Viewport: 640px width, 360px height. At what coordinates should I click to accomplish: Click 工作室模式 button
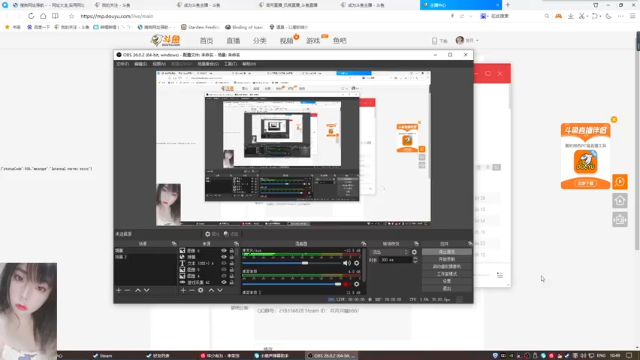click(447, 274)
